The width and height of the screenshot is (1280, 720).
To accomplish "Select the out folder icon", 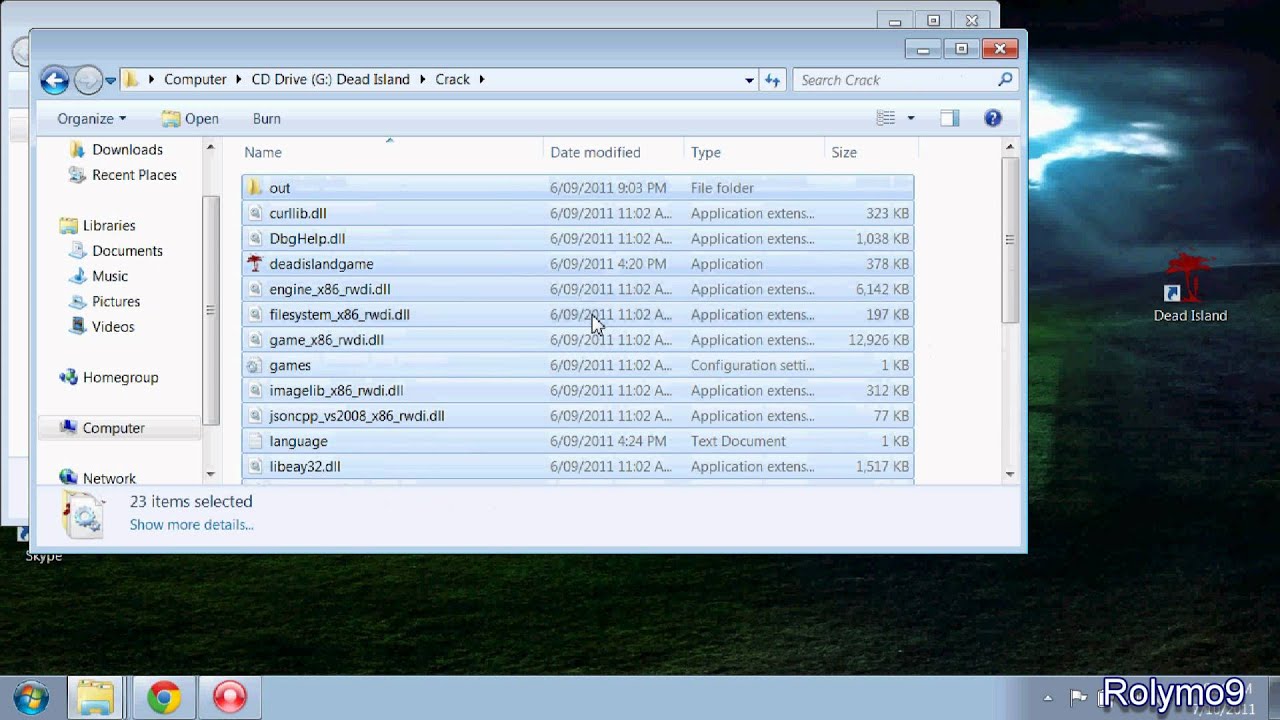I will click(x=254, y=188).
